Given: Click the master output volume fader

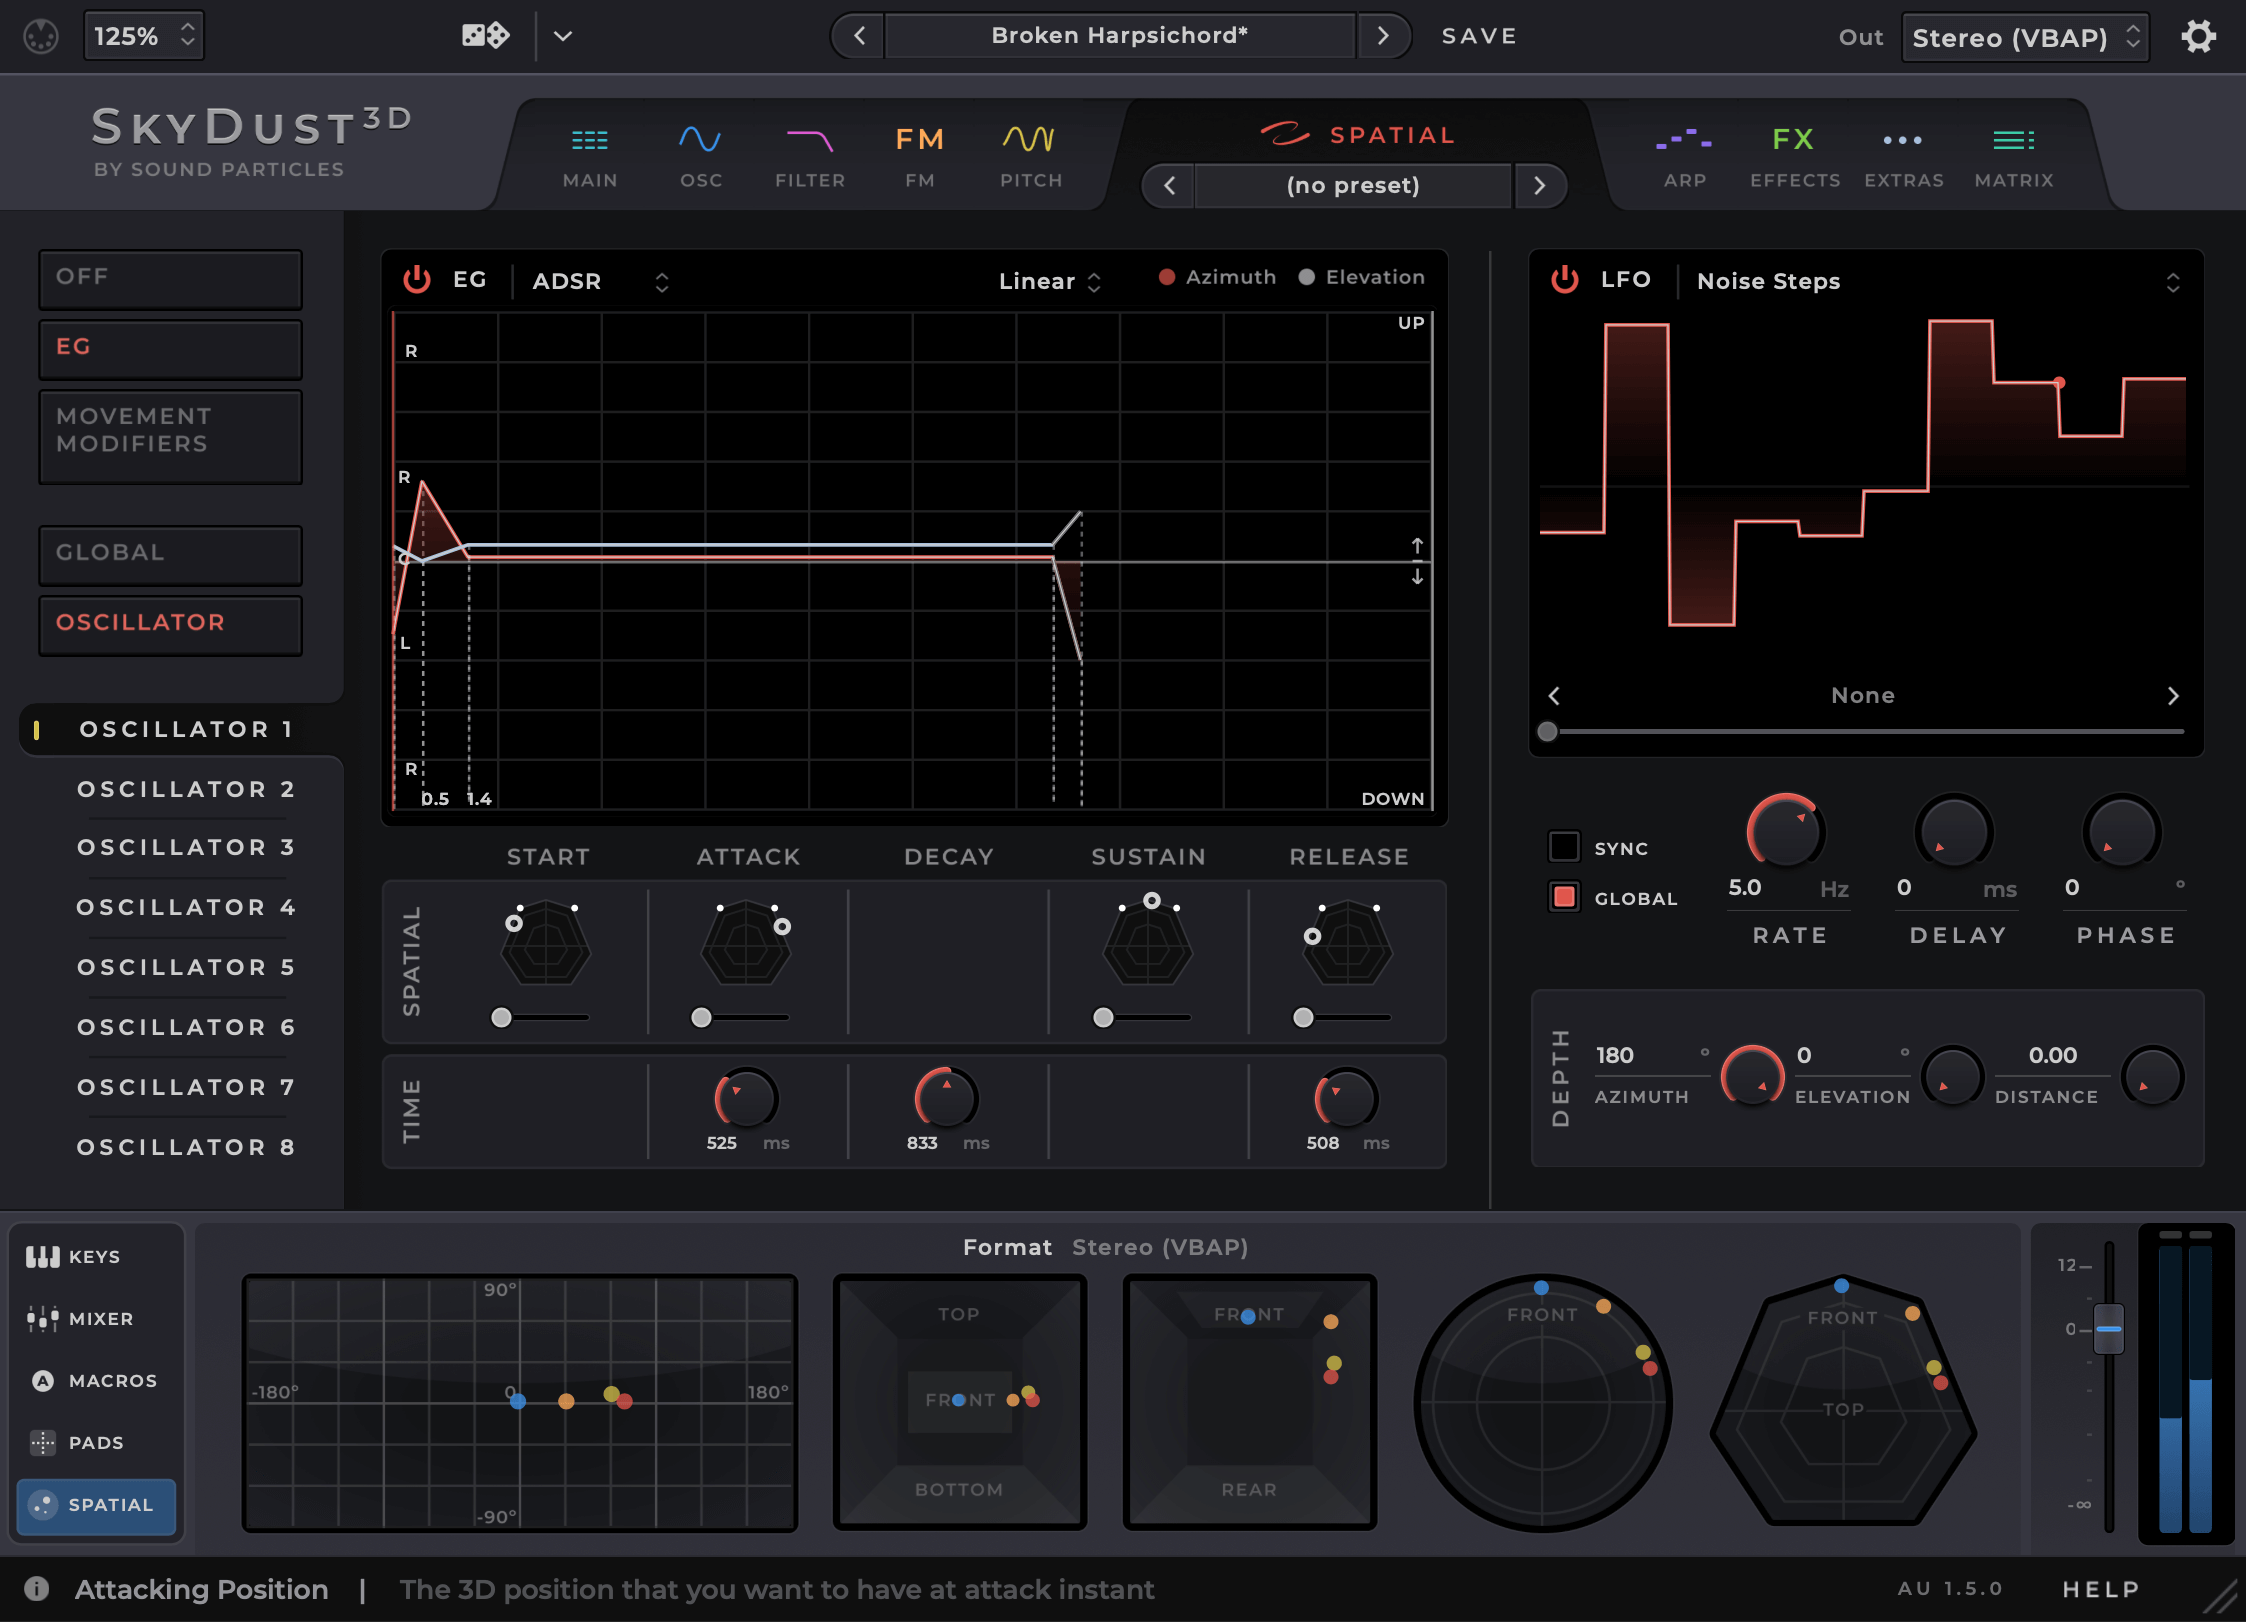Looking at the screenshot, I should 2108,1329.
